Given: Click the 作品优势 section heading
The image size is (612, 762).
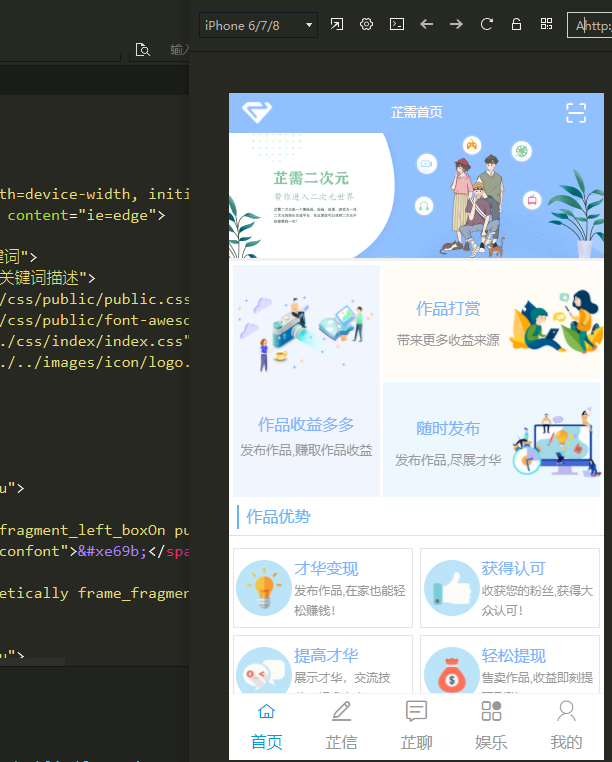Looking at the screenshot, I should (278, 517).
